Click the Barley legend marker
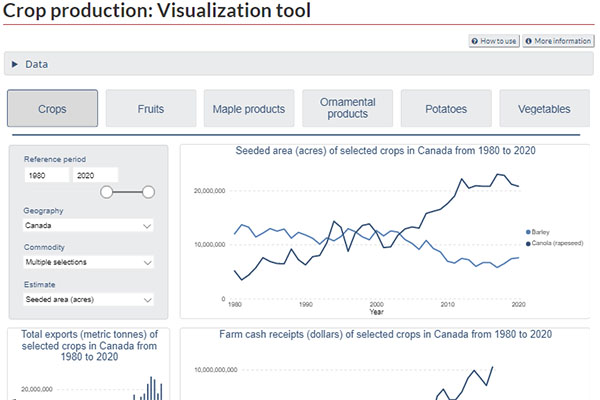Viewport: 600px width, 400px height. (x=528, y=231)
